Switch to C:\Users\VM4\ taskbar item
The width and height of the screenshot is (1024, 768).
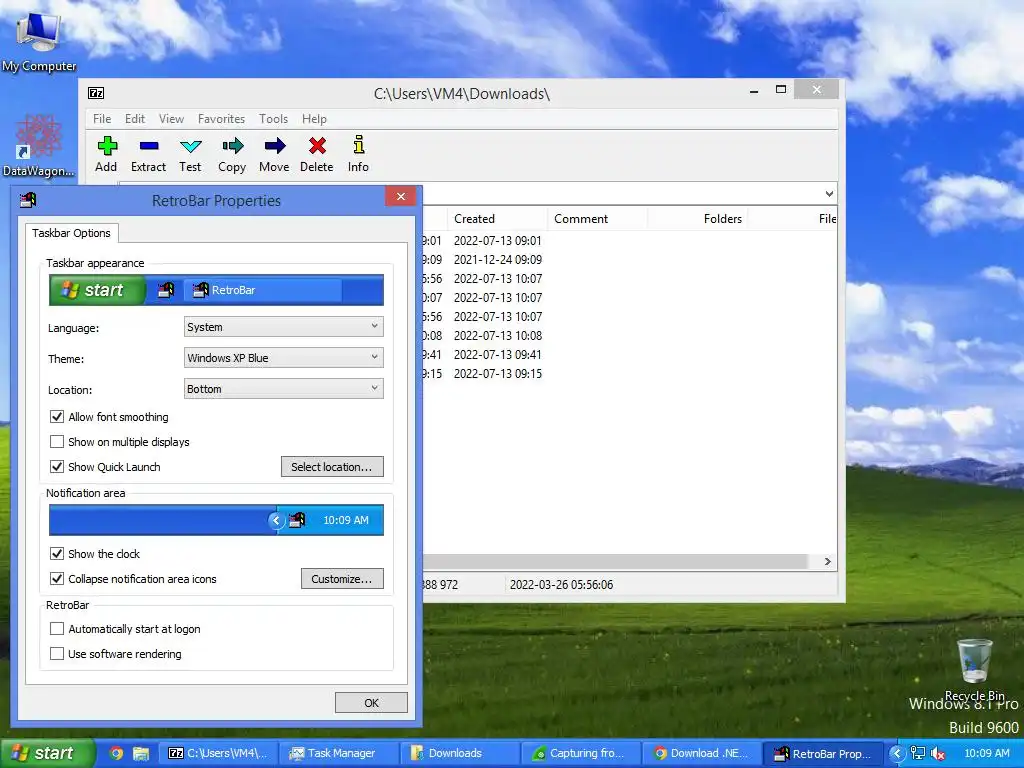point(218,753)
